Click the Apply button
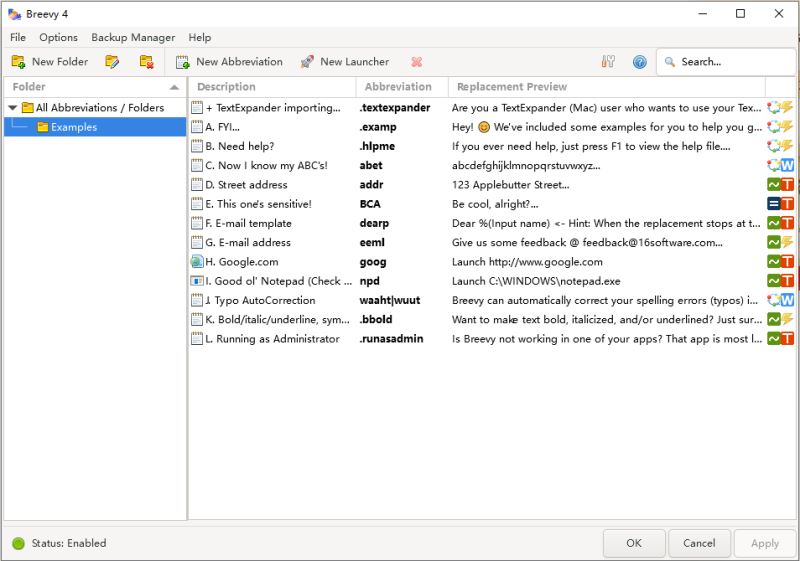Screen dimensions: 800x561 [x=764, y=543]
